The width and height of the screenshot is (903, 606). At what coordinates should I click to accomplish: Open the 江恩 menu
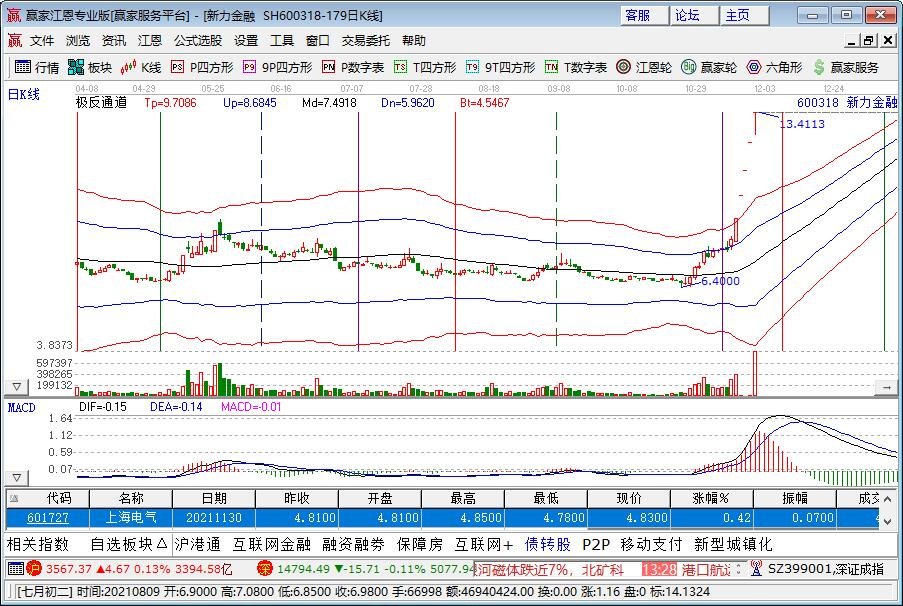(x=150, y=40)
